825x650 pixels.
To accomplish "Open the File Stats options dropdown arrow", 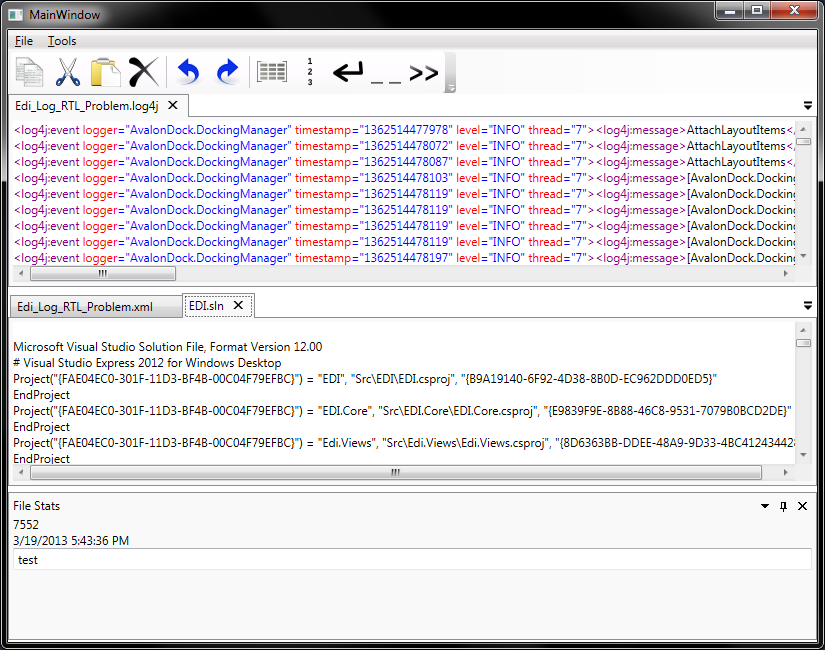I will point(765,506).
